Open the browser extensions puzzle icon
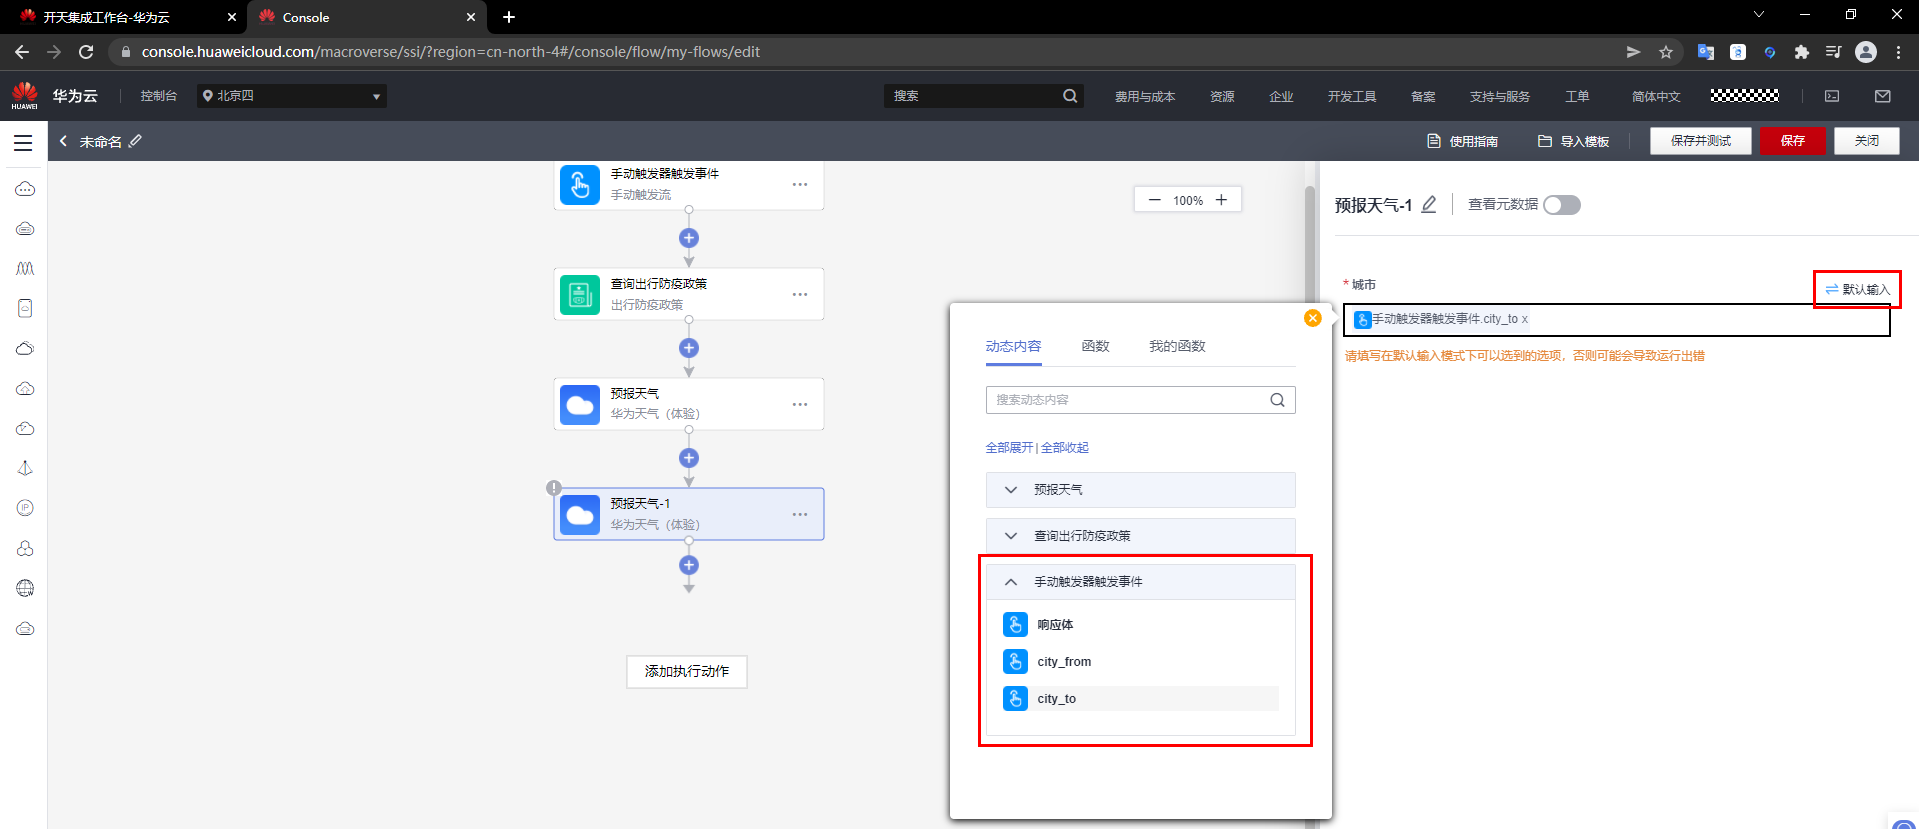Viewport: 1919px width, 829px height. coord(1801,52)
